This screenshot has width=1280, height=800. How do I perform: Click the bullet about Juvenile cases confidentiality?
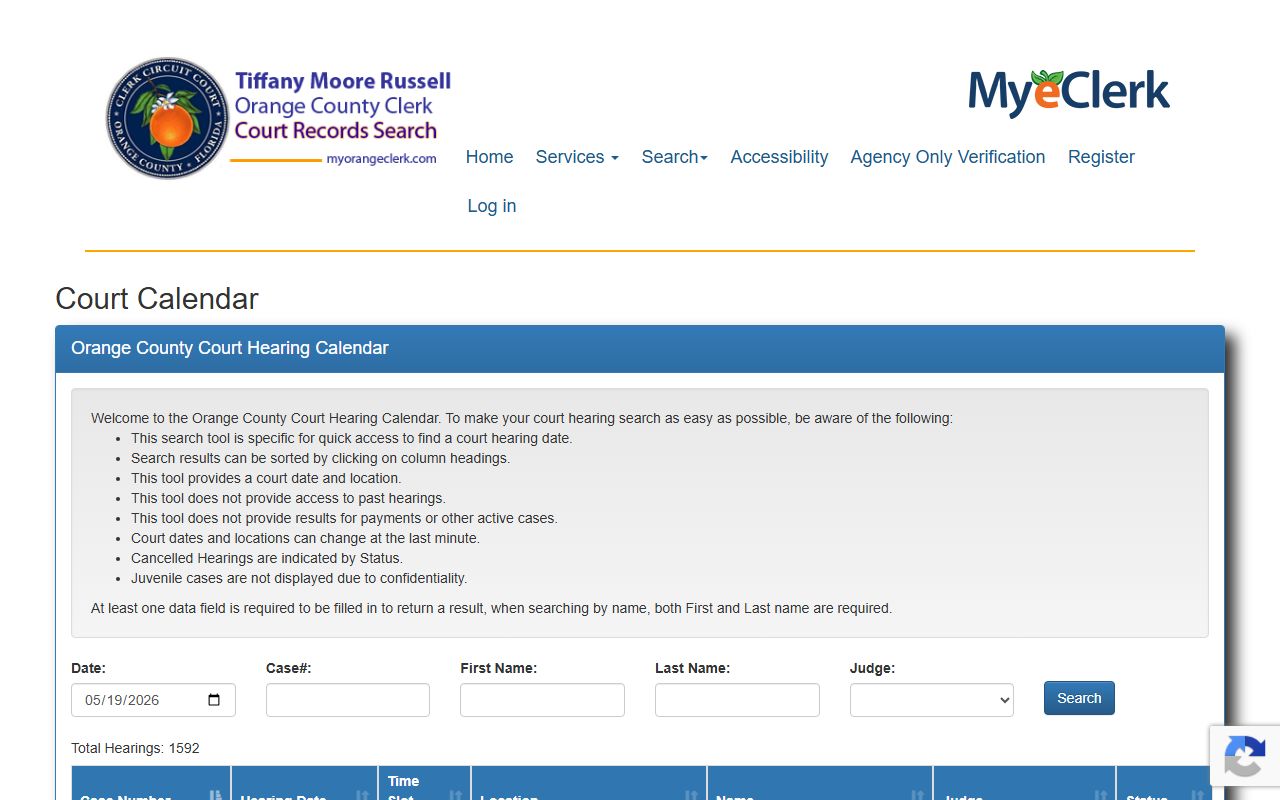tap(299, 578)
